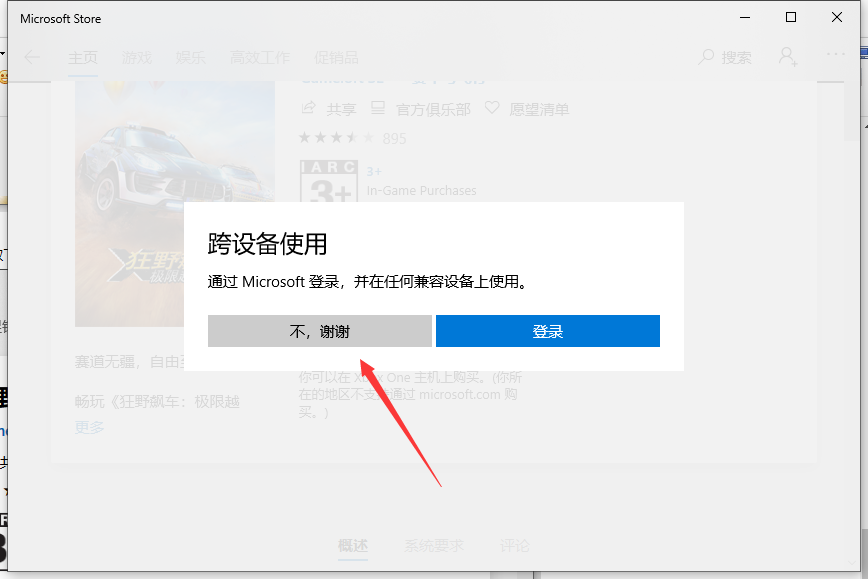868x579 pixels.
Task: Open the 评论 reviews tab
Action: pos(515,546)
